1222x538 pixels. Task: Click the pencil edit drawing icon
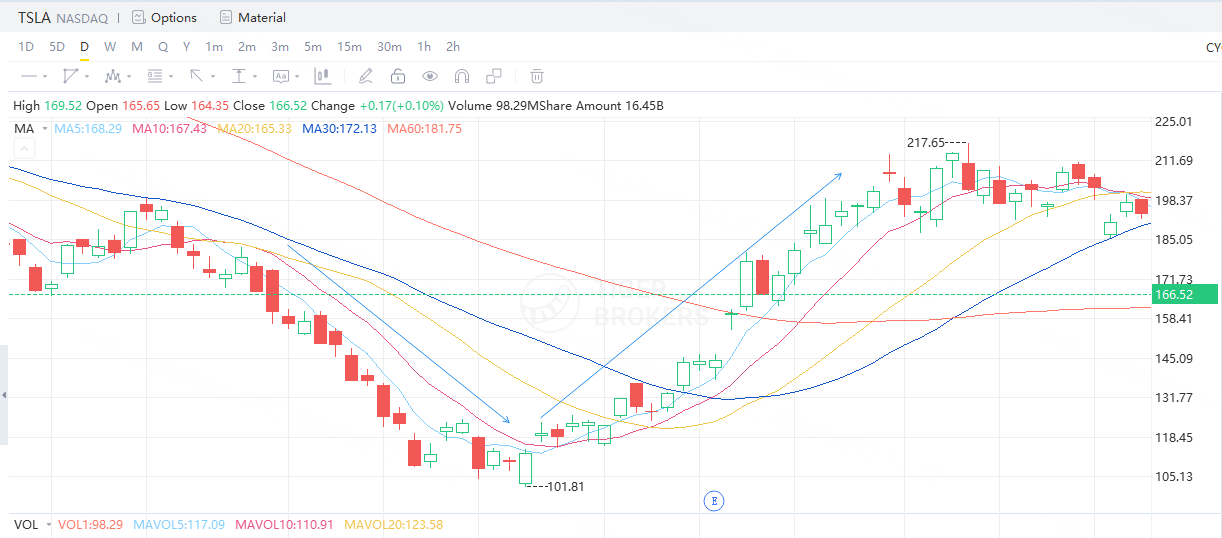[365, 76]
